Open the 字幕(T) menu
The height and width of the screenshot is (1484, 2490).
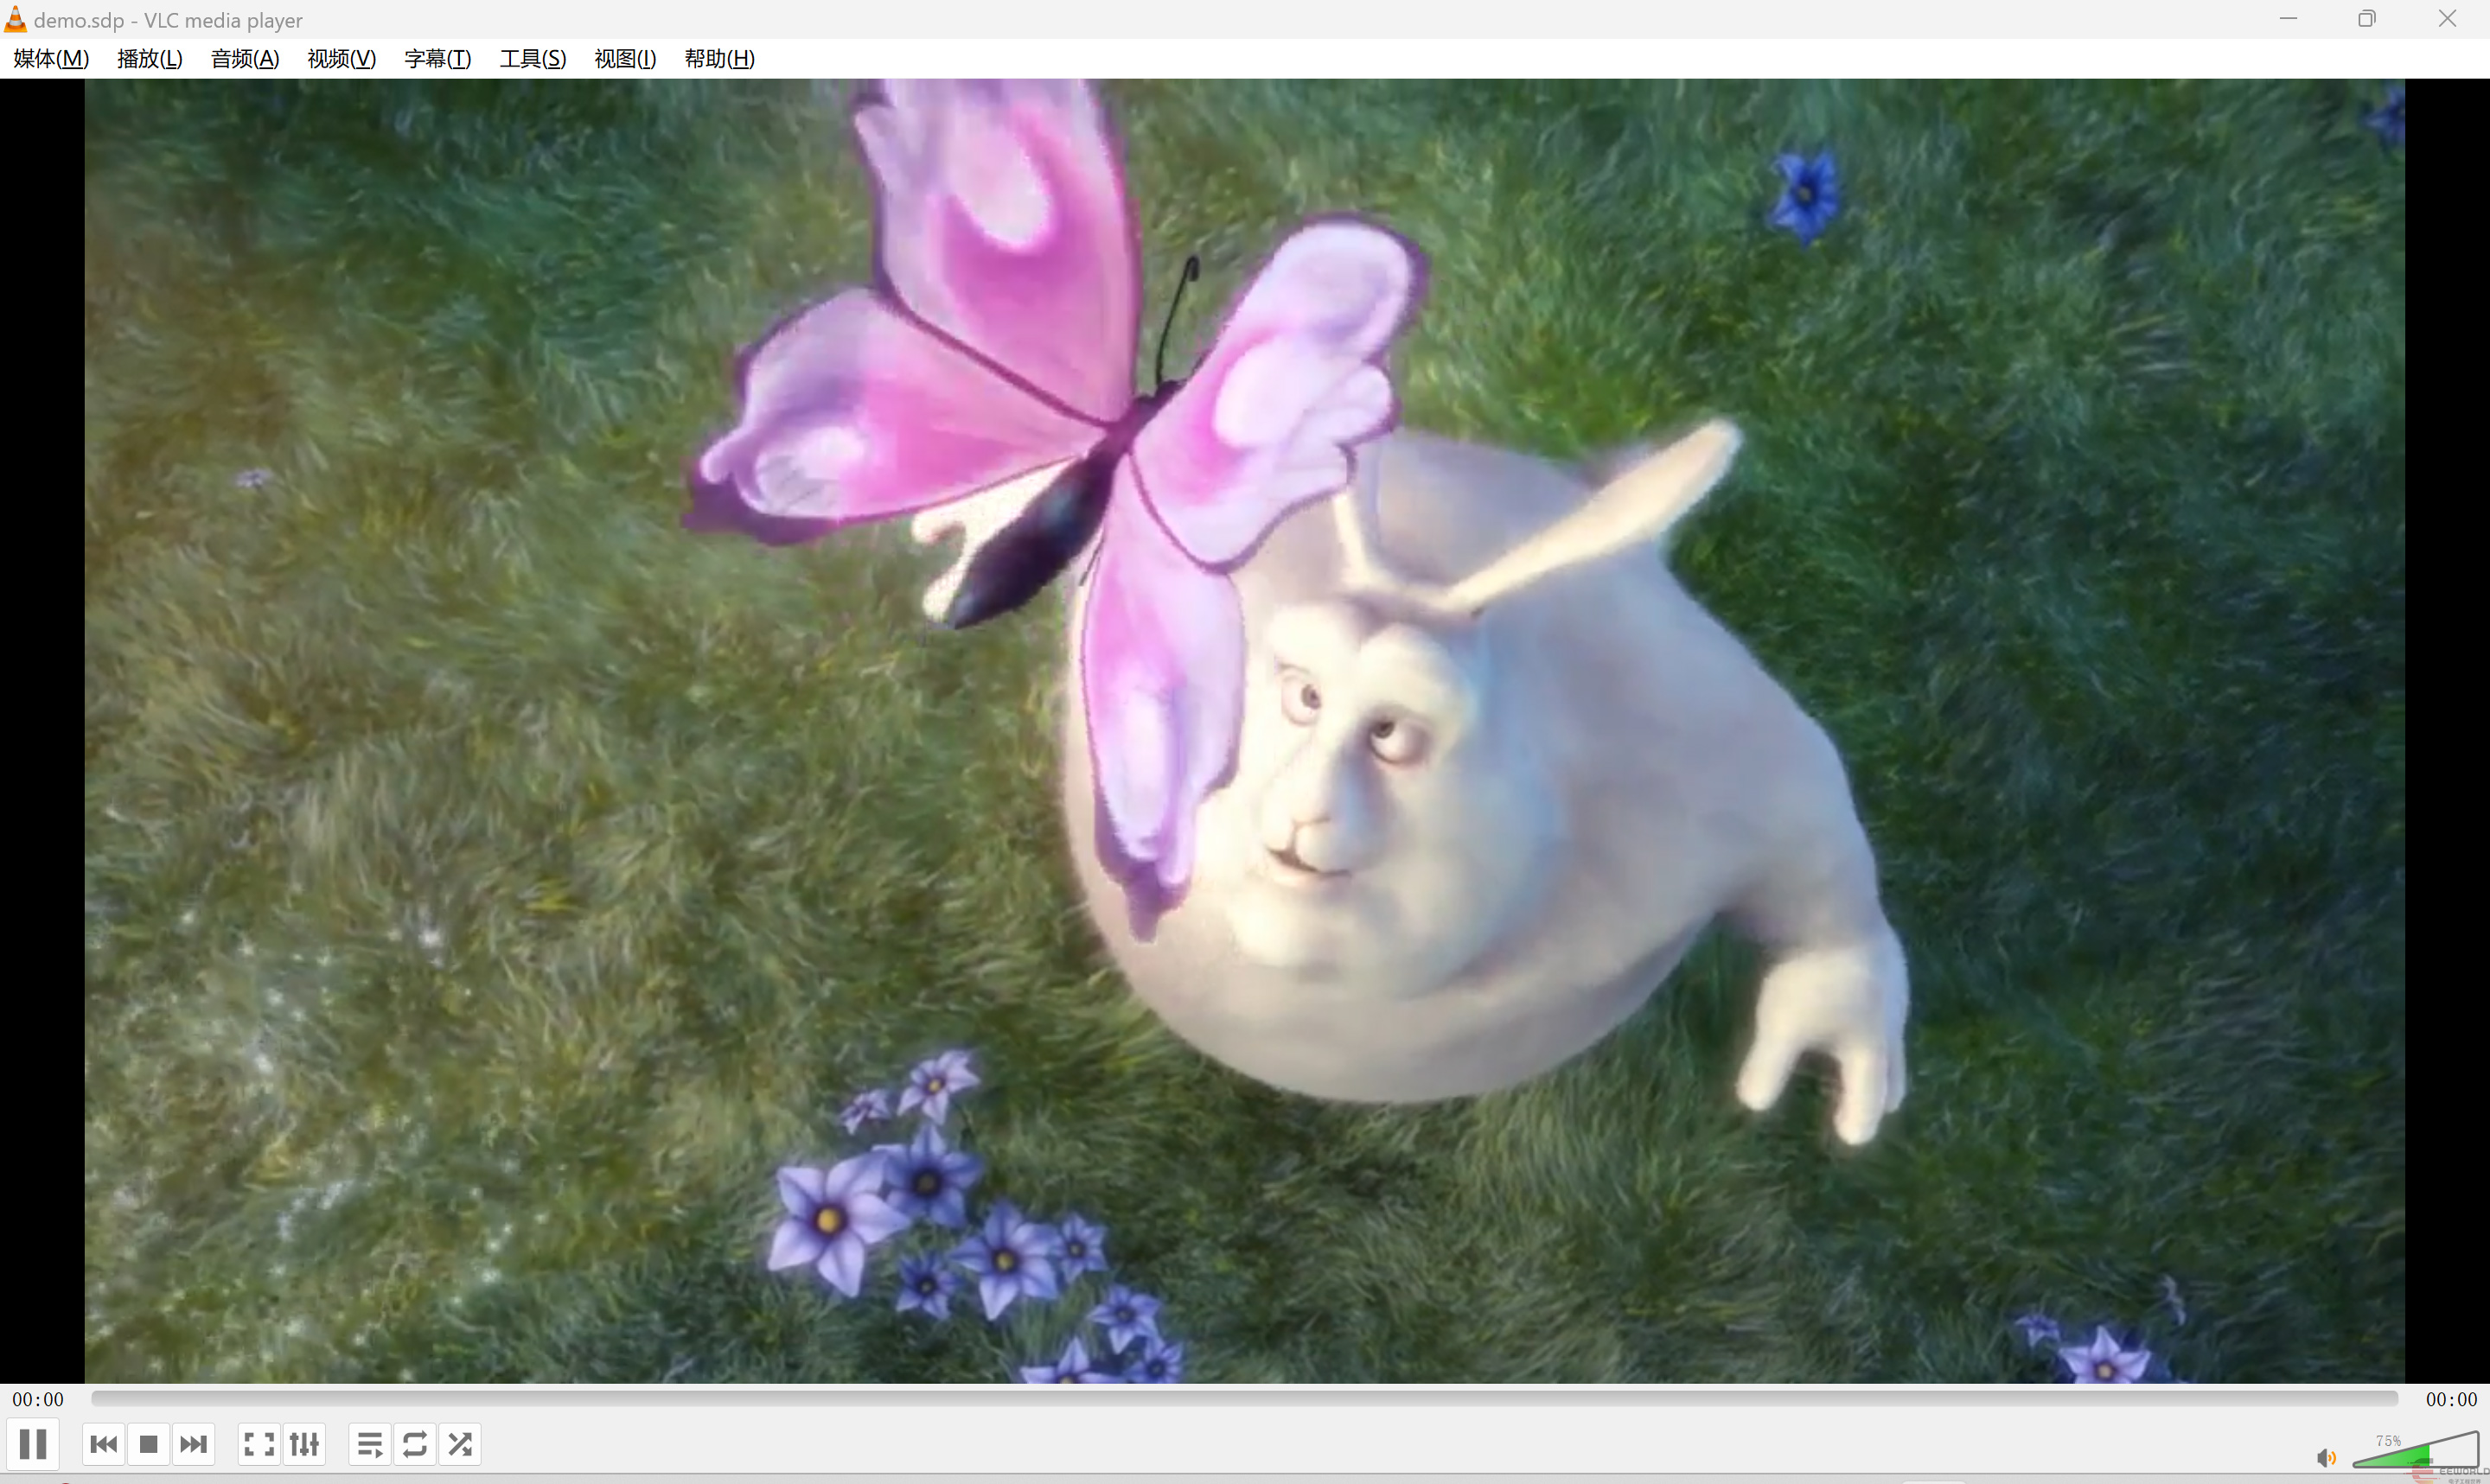(x=437, y=59)
